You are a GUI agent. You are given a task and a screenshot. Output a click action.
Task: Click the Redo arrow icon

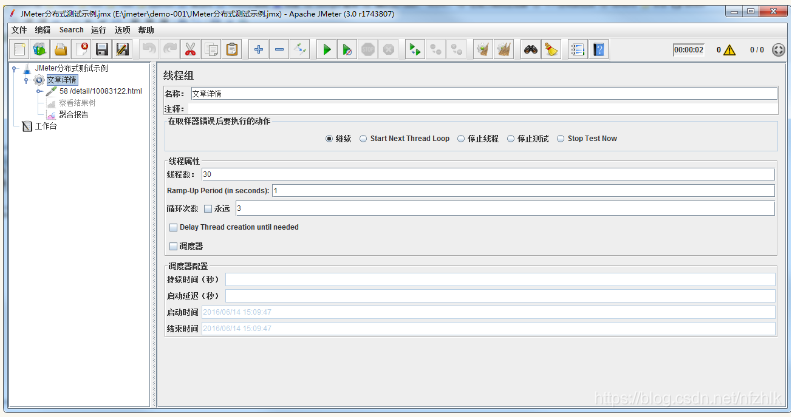[x=170, y=49]
